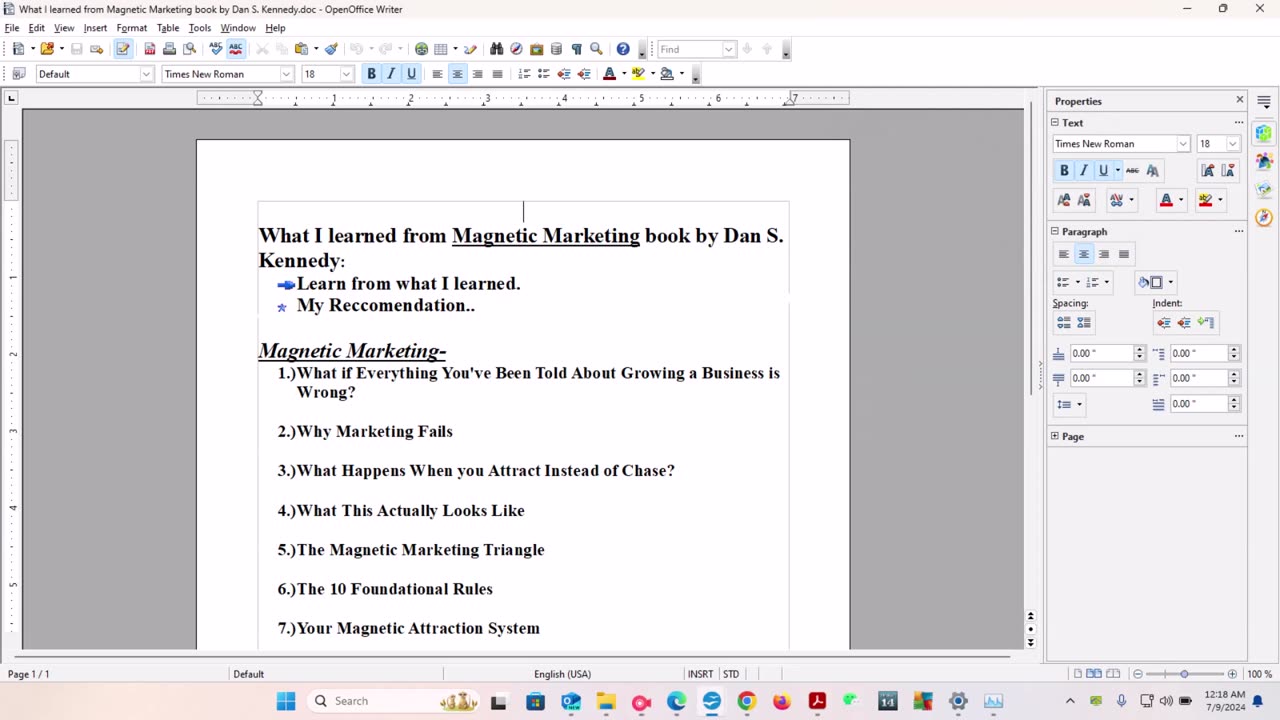Click the Save floppy disk icon

[76, 48]
